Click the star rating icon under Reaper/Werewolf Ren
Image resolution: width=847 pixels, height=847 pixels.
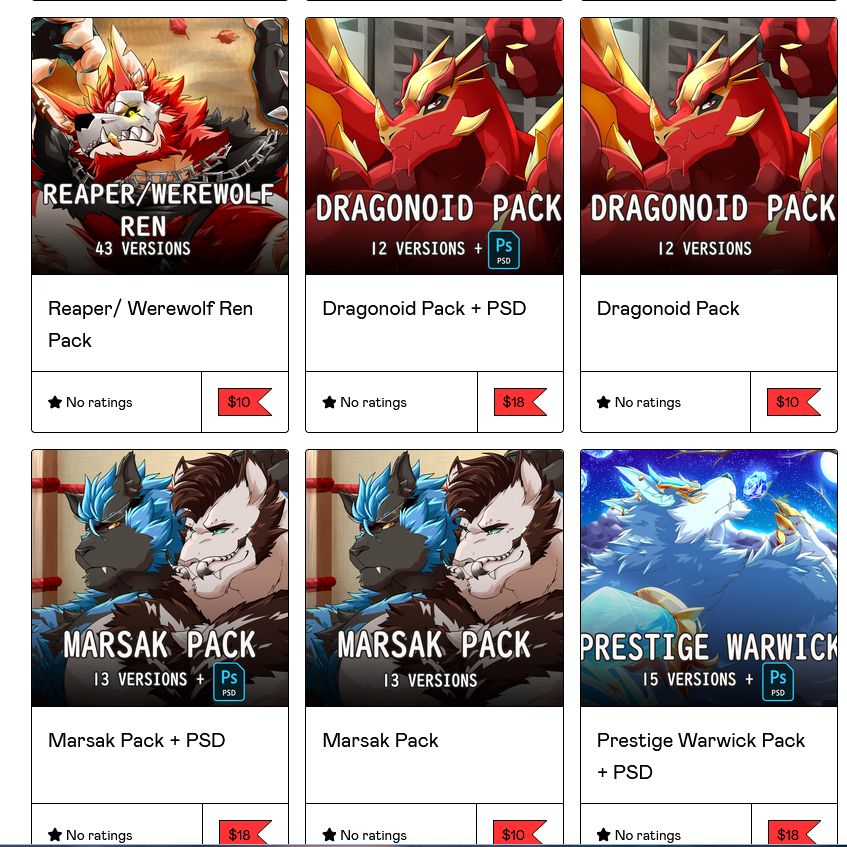55,402
